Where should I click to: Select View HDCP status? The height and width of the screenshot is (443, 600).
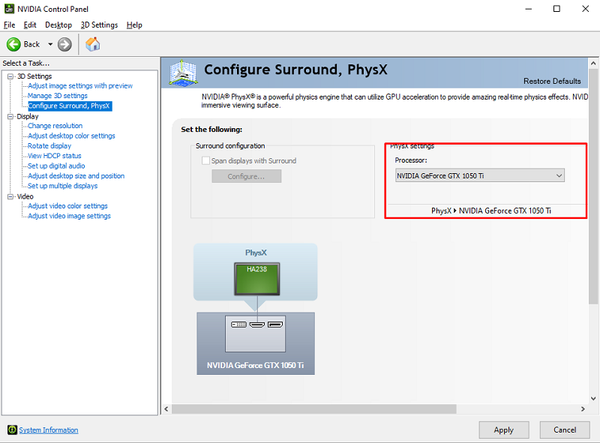[54, 156]
